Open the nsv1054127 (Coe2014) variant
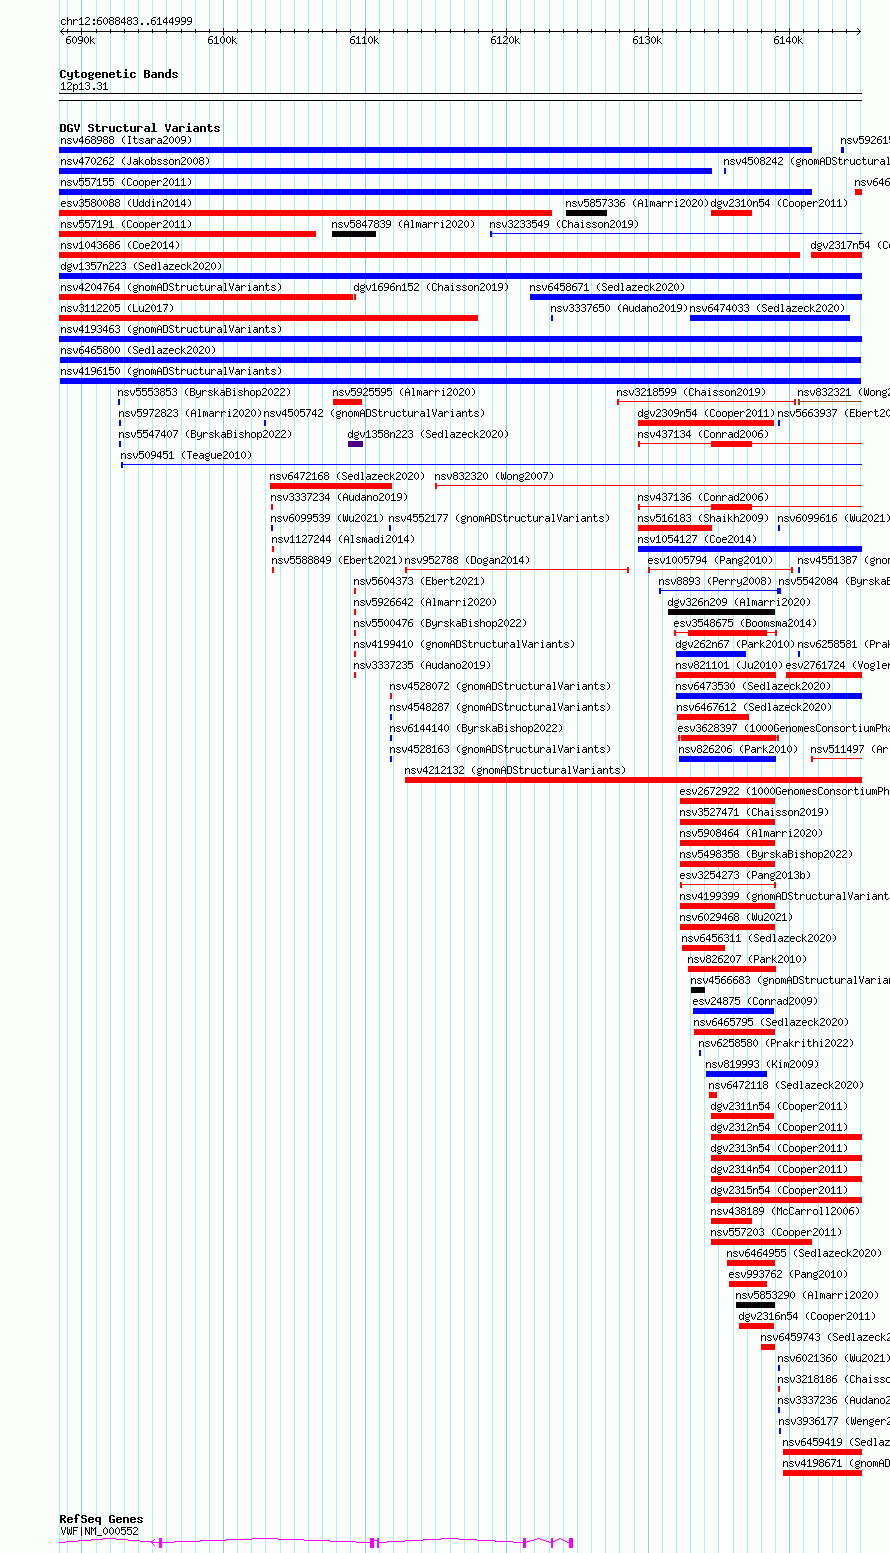 [698, 539]
